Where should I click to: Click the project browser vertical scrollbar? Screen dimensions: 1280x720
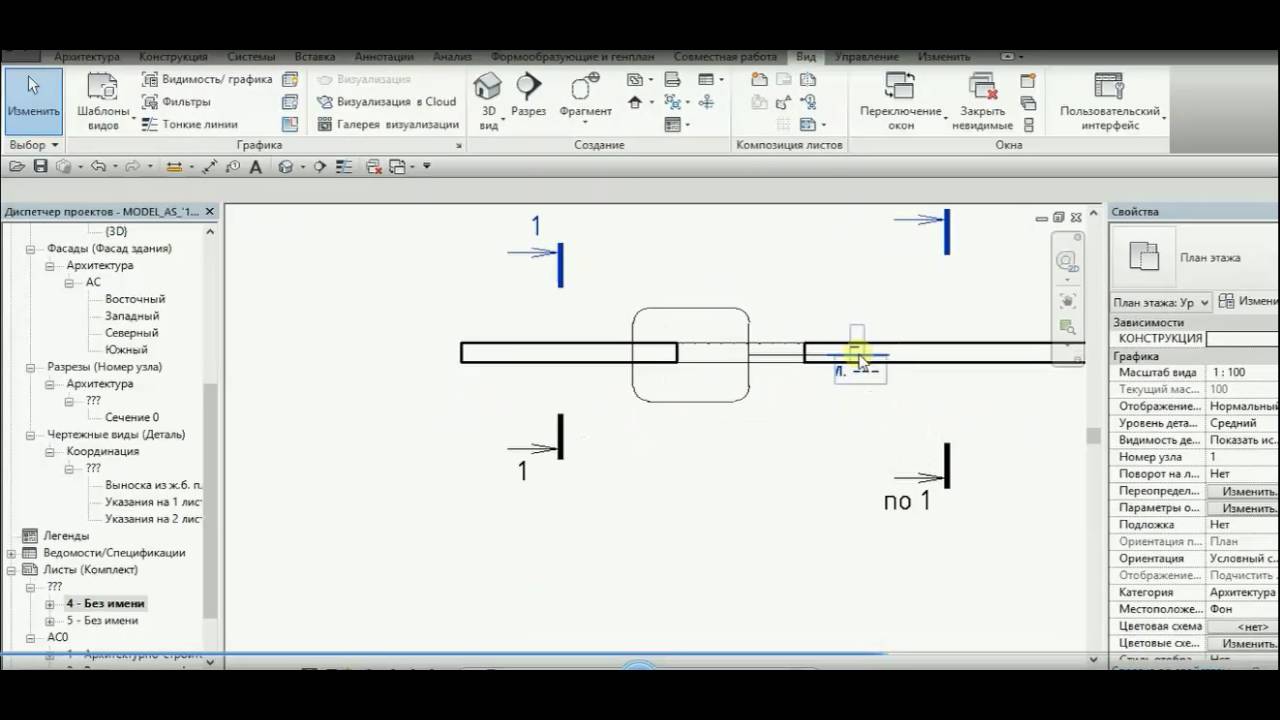(210, 500)
